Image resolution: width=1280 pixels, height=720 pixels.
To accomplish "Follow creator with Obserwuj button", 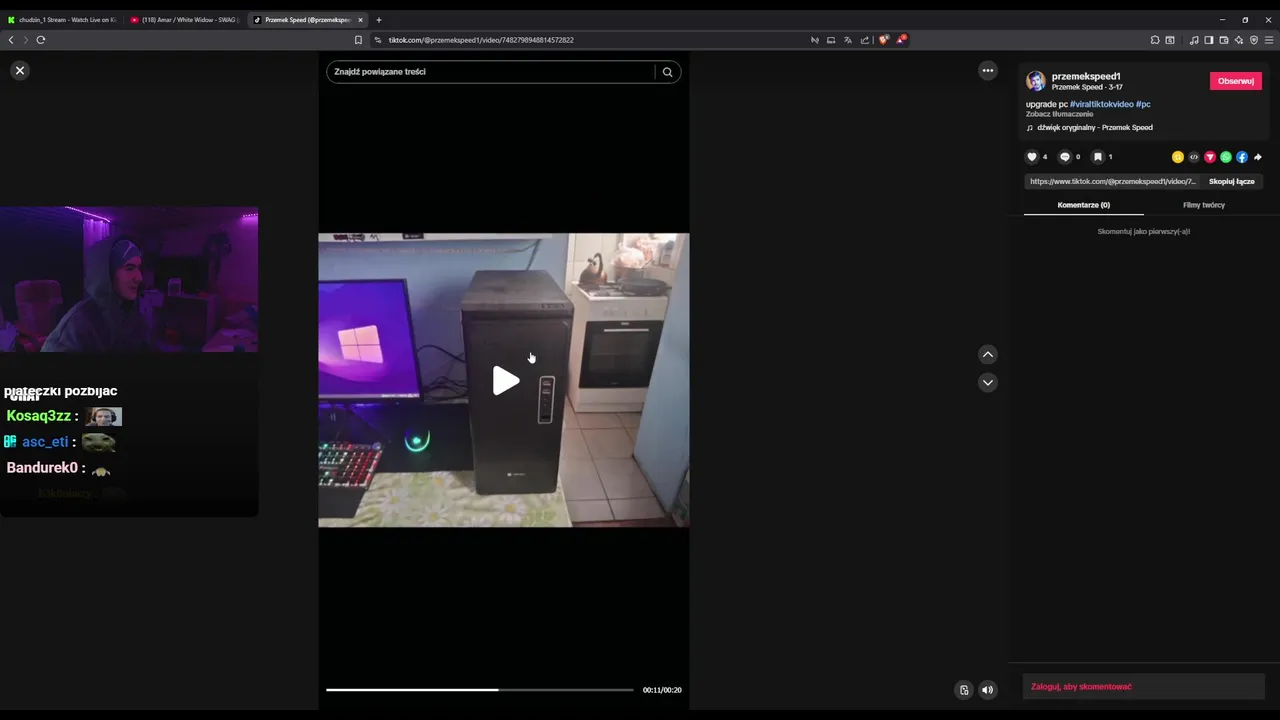I will click(x=1236, y=81).
